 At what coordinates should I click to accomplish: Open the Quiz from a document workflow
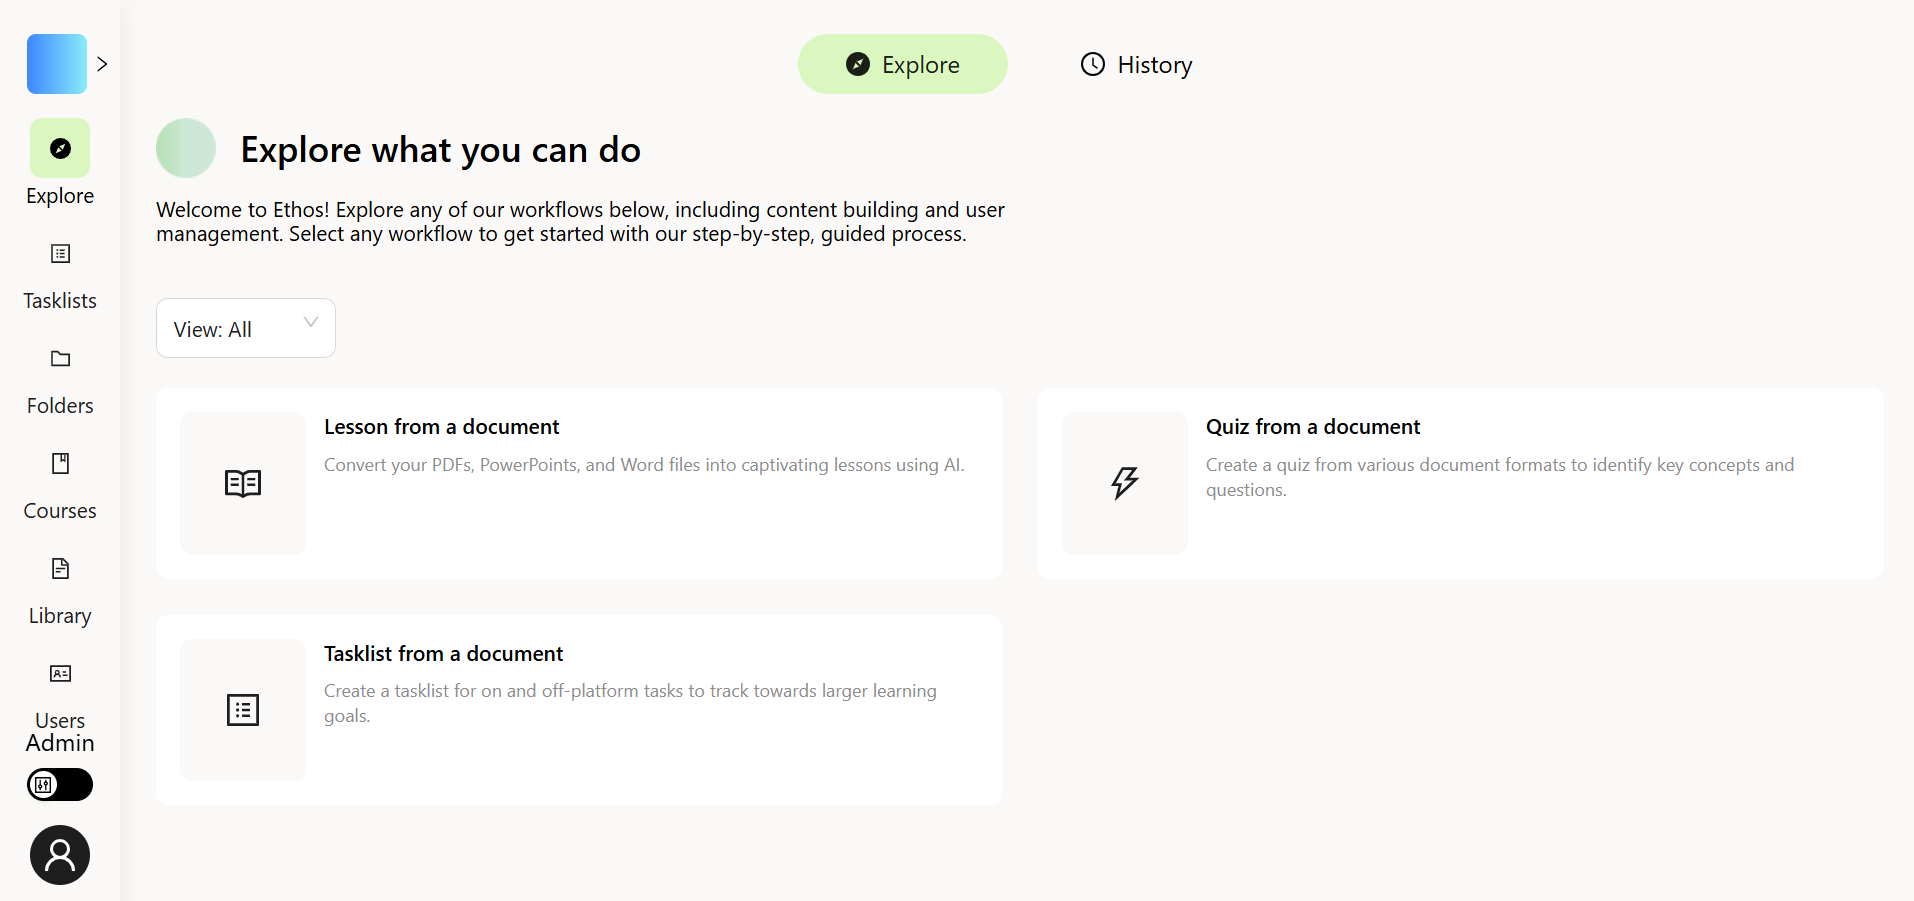coord(1461,483)
